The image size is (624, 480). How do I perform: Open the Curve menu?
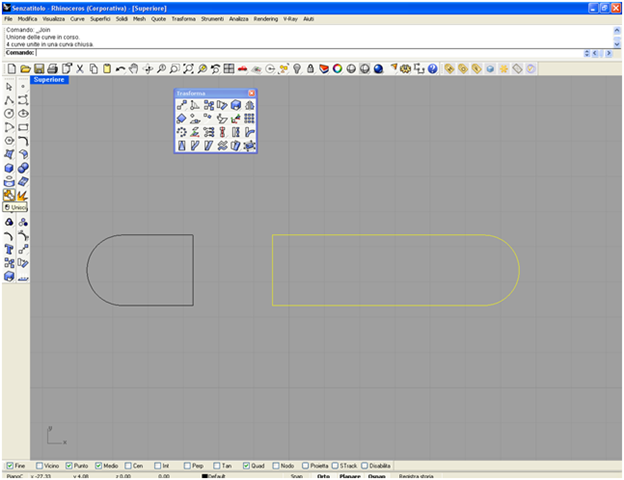[x=77, y=19]
